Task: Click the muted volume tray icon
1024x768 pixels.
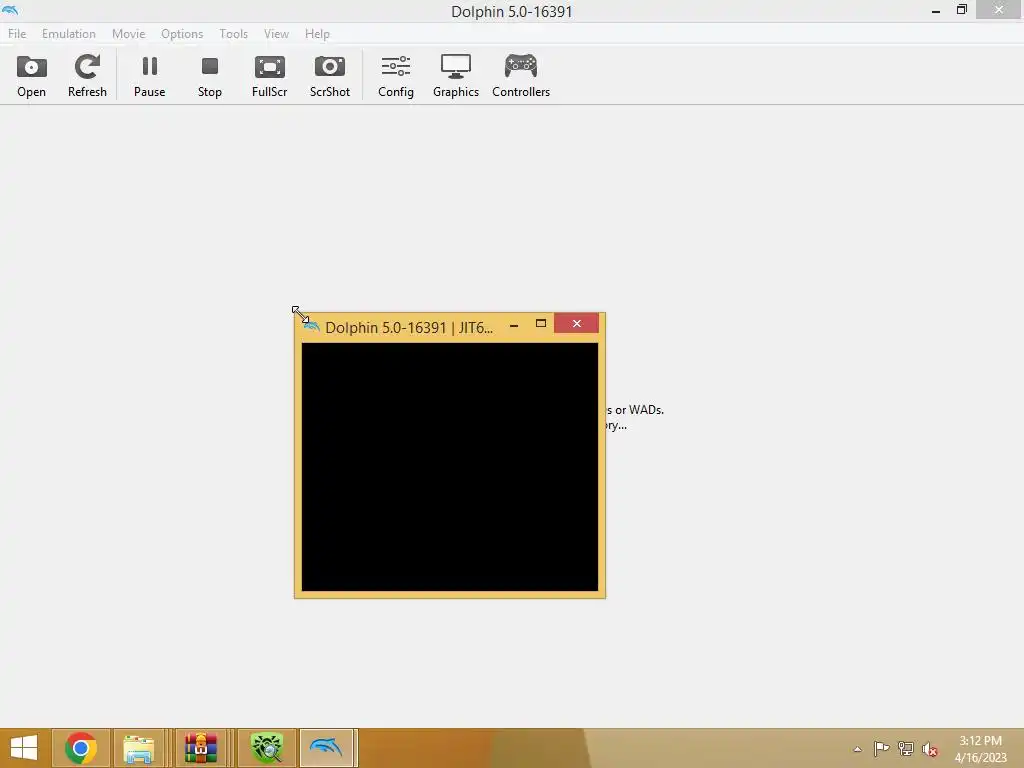Action: coord(929,749)
